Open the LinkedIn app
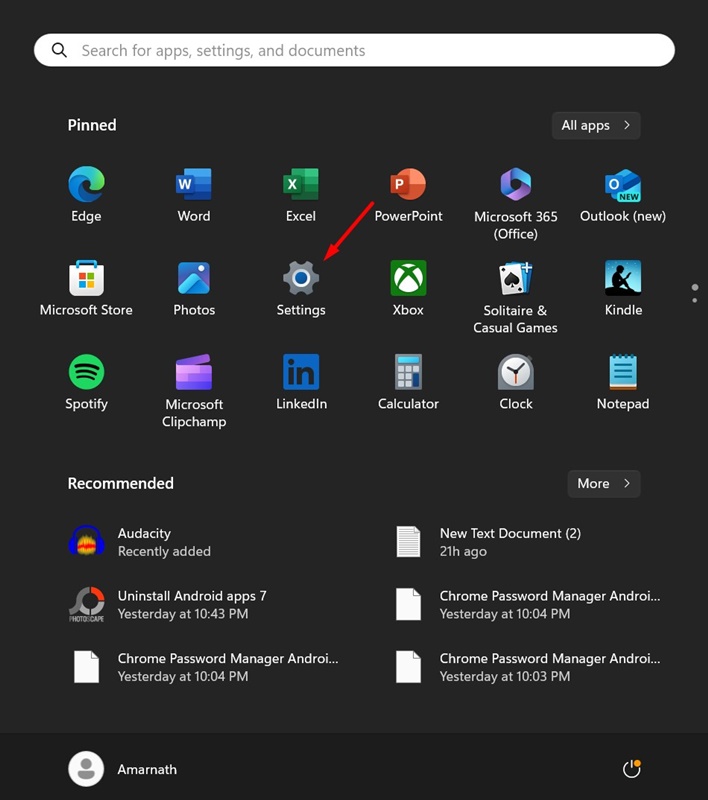Viewport: 708px width, 800px height. point(301,372)
